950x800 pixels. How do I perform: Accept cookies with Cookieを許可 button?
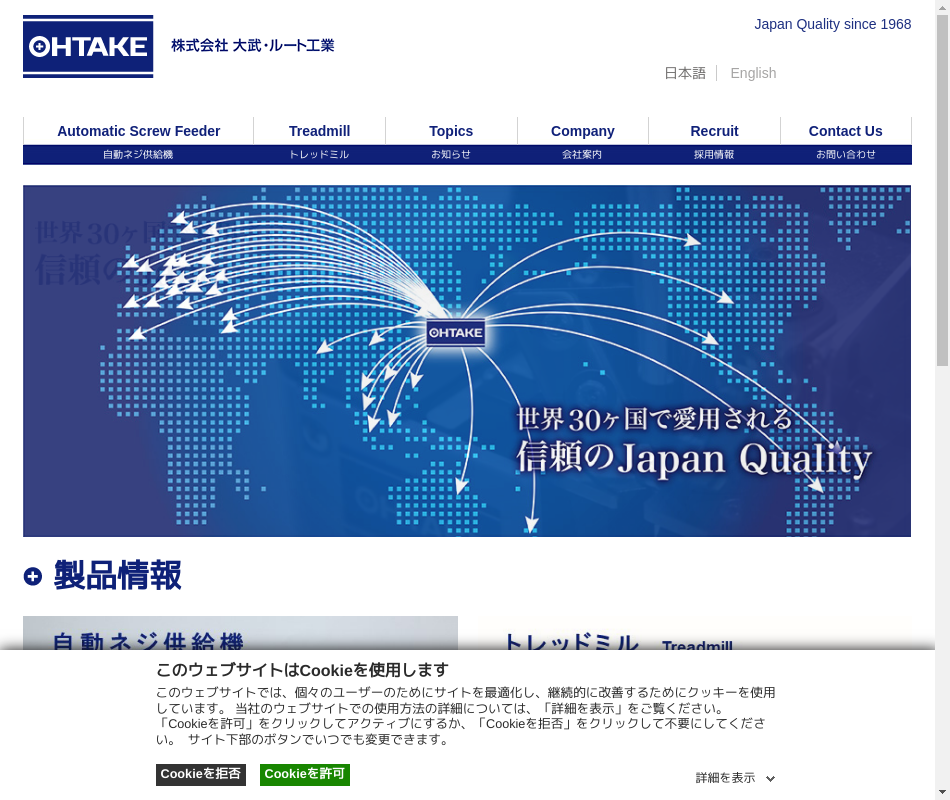[305, 774]
